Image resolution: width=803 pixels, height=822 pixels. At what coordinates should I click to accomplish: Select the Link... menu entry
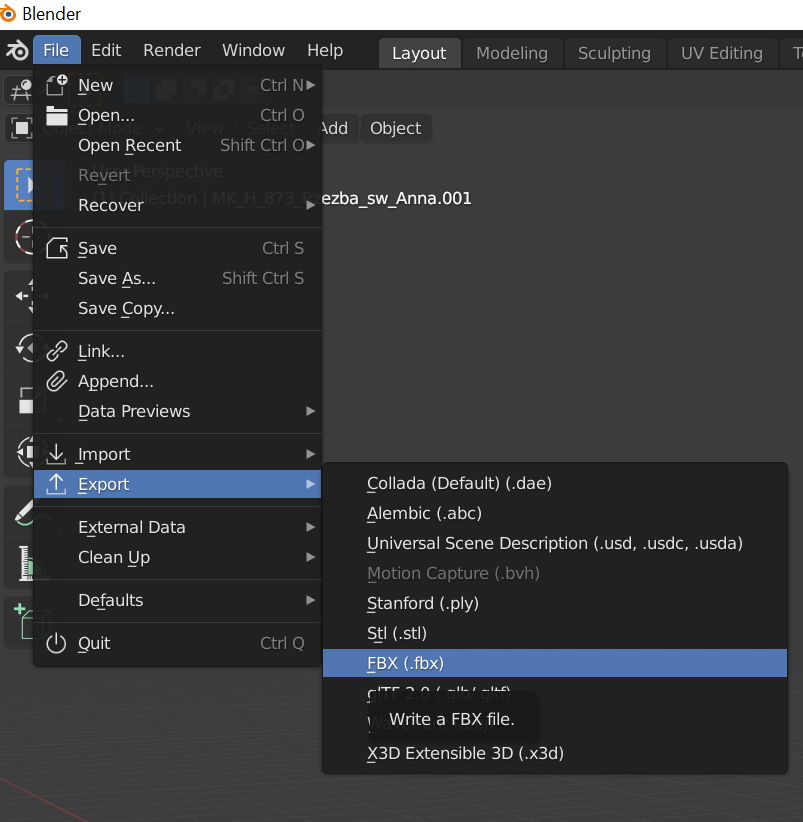click(178, 351)
